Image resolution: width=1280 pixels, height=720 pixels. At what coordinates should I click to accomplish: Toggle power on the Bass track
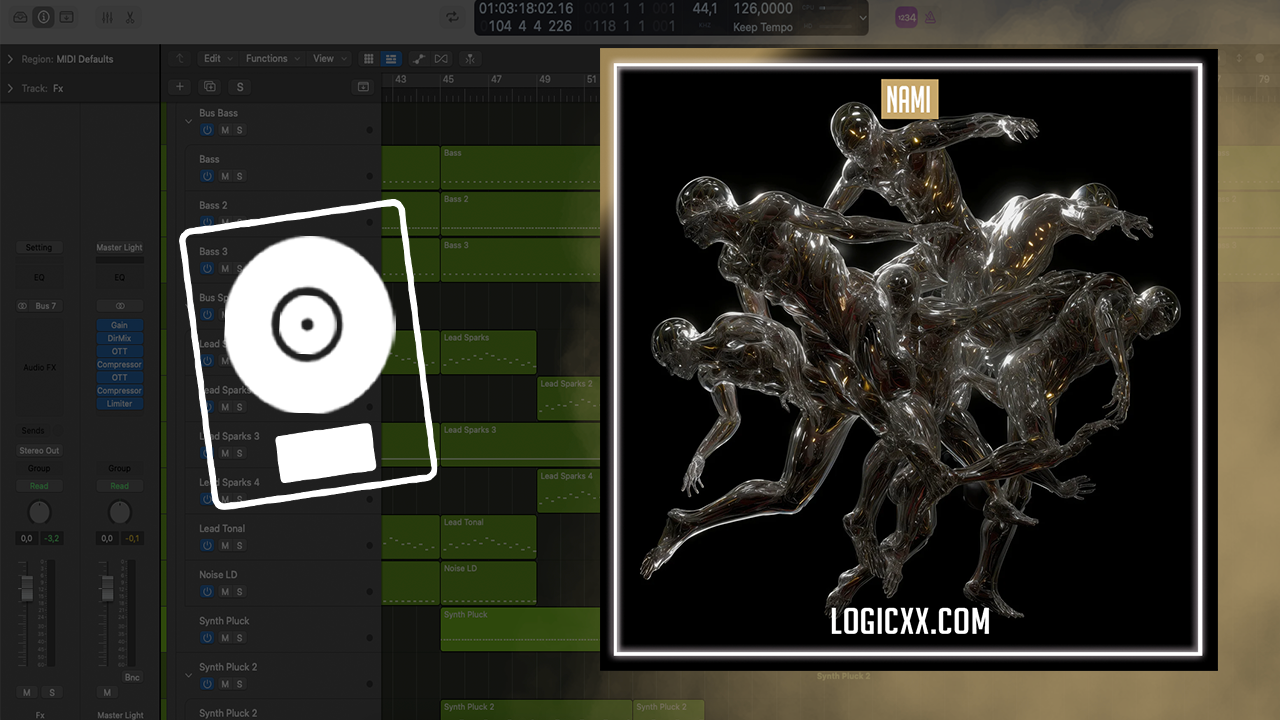[x=207, y=176]
